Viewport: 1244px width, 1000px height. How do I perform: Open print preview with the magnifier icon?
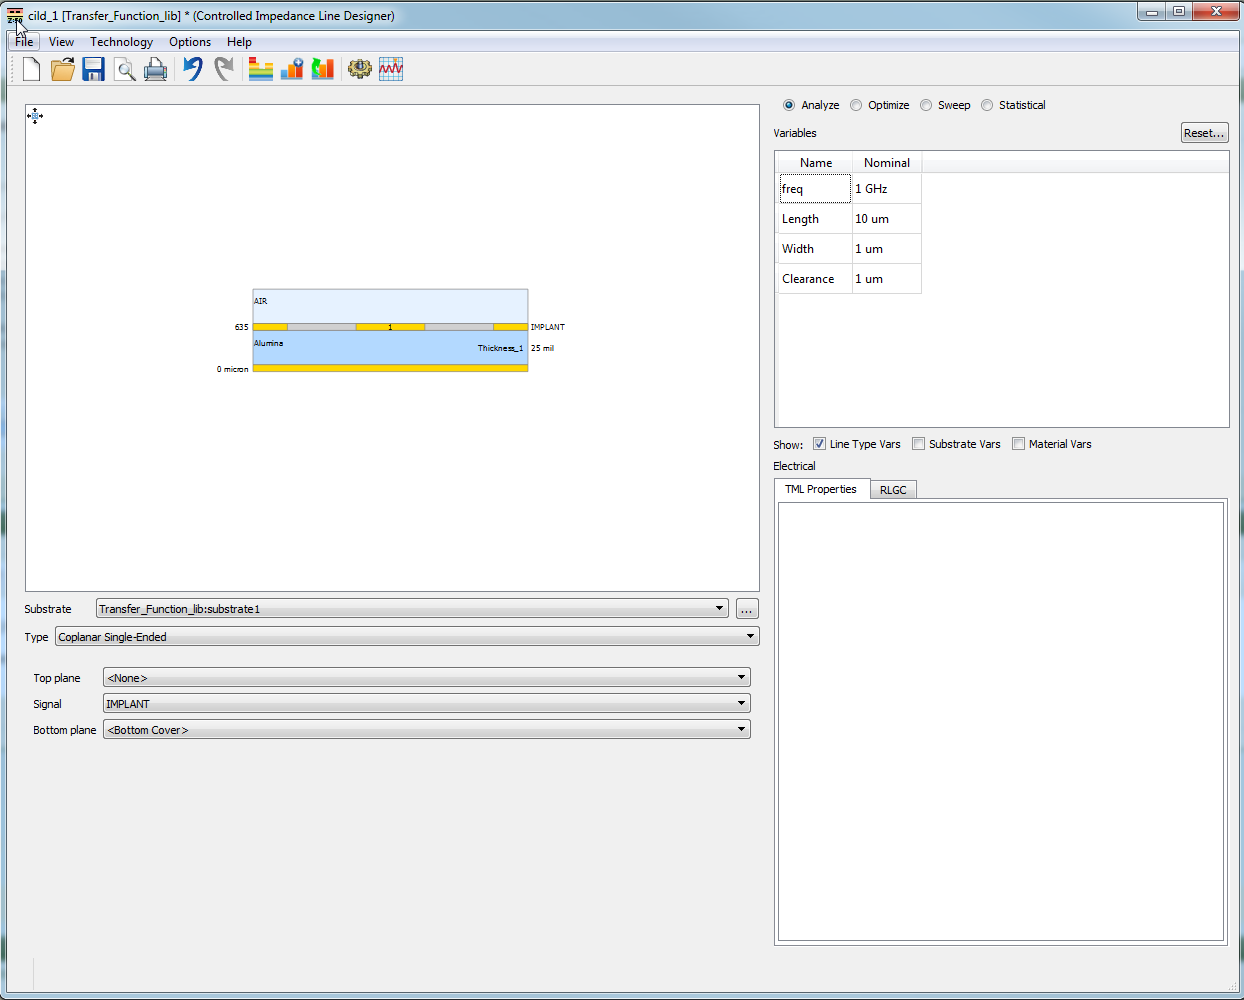click(125, 69)
